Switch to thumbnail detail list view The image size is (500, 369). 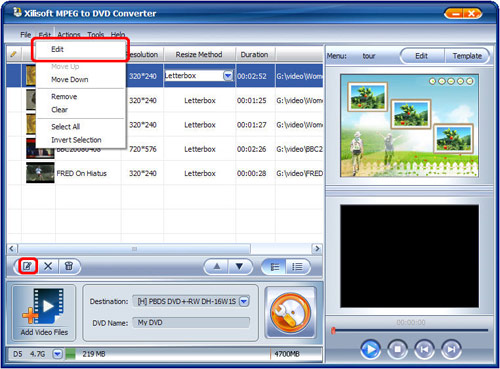[x=275, y=267]
